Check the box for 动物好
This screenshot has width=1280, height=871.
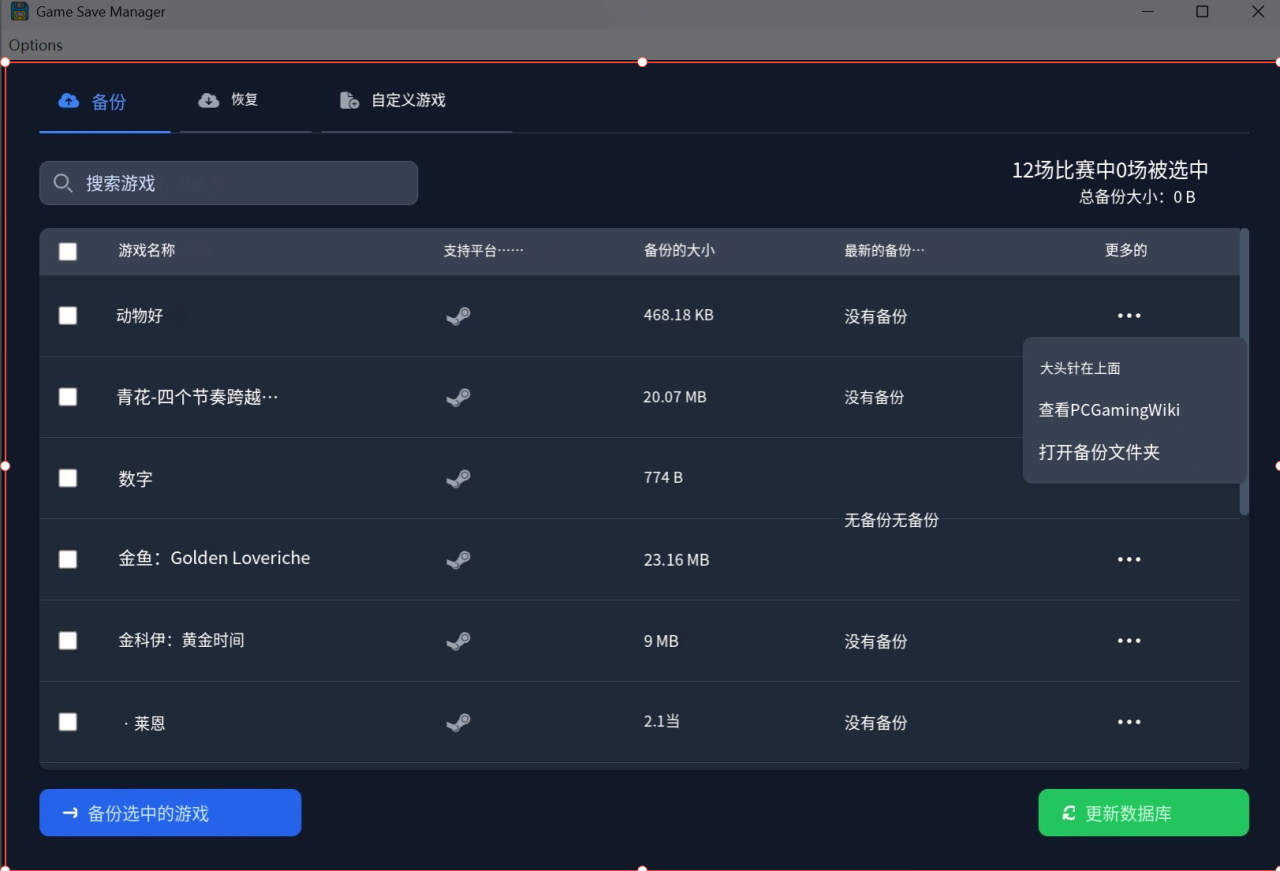pos(68,316)
